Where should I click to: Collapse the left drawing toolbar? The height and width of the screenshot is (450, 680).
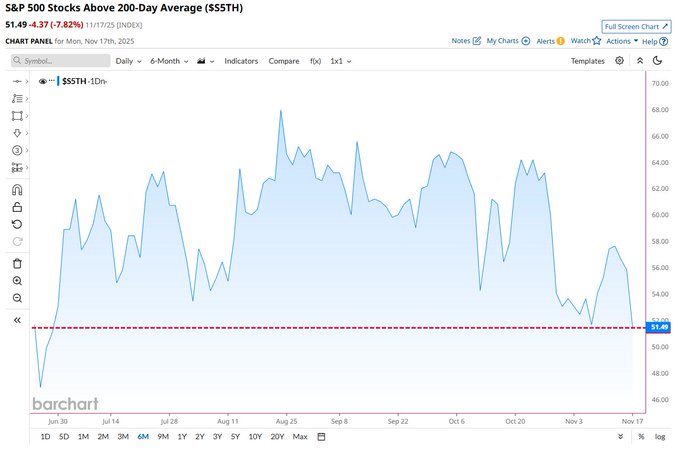17,320
